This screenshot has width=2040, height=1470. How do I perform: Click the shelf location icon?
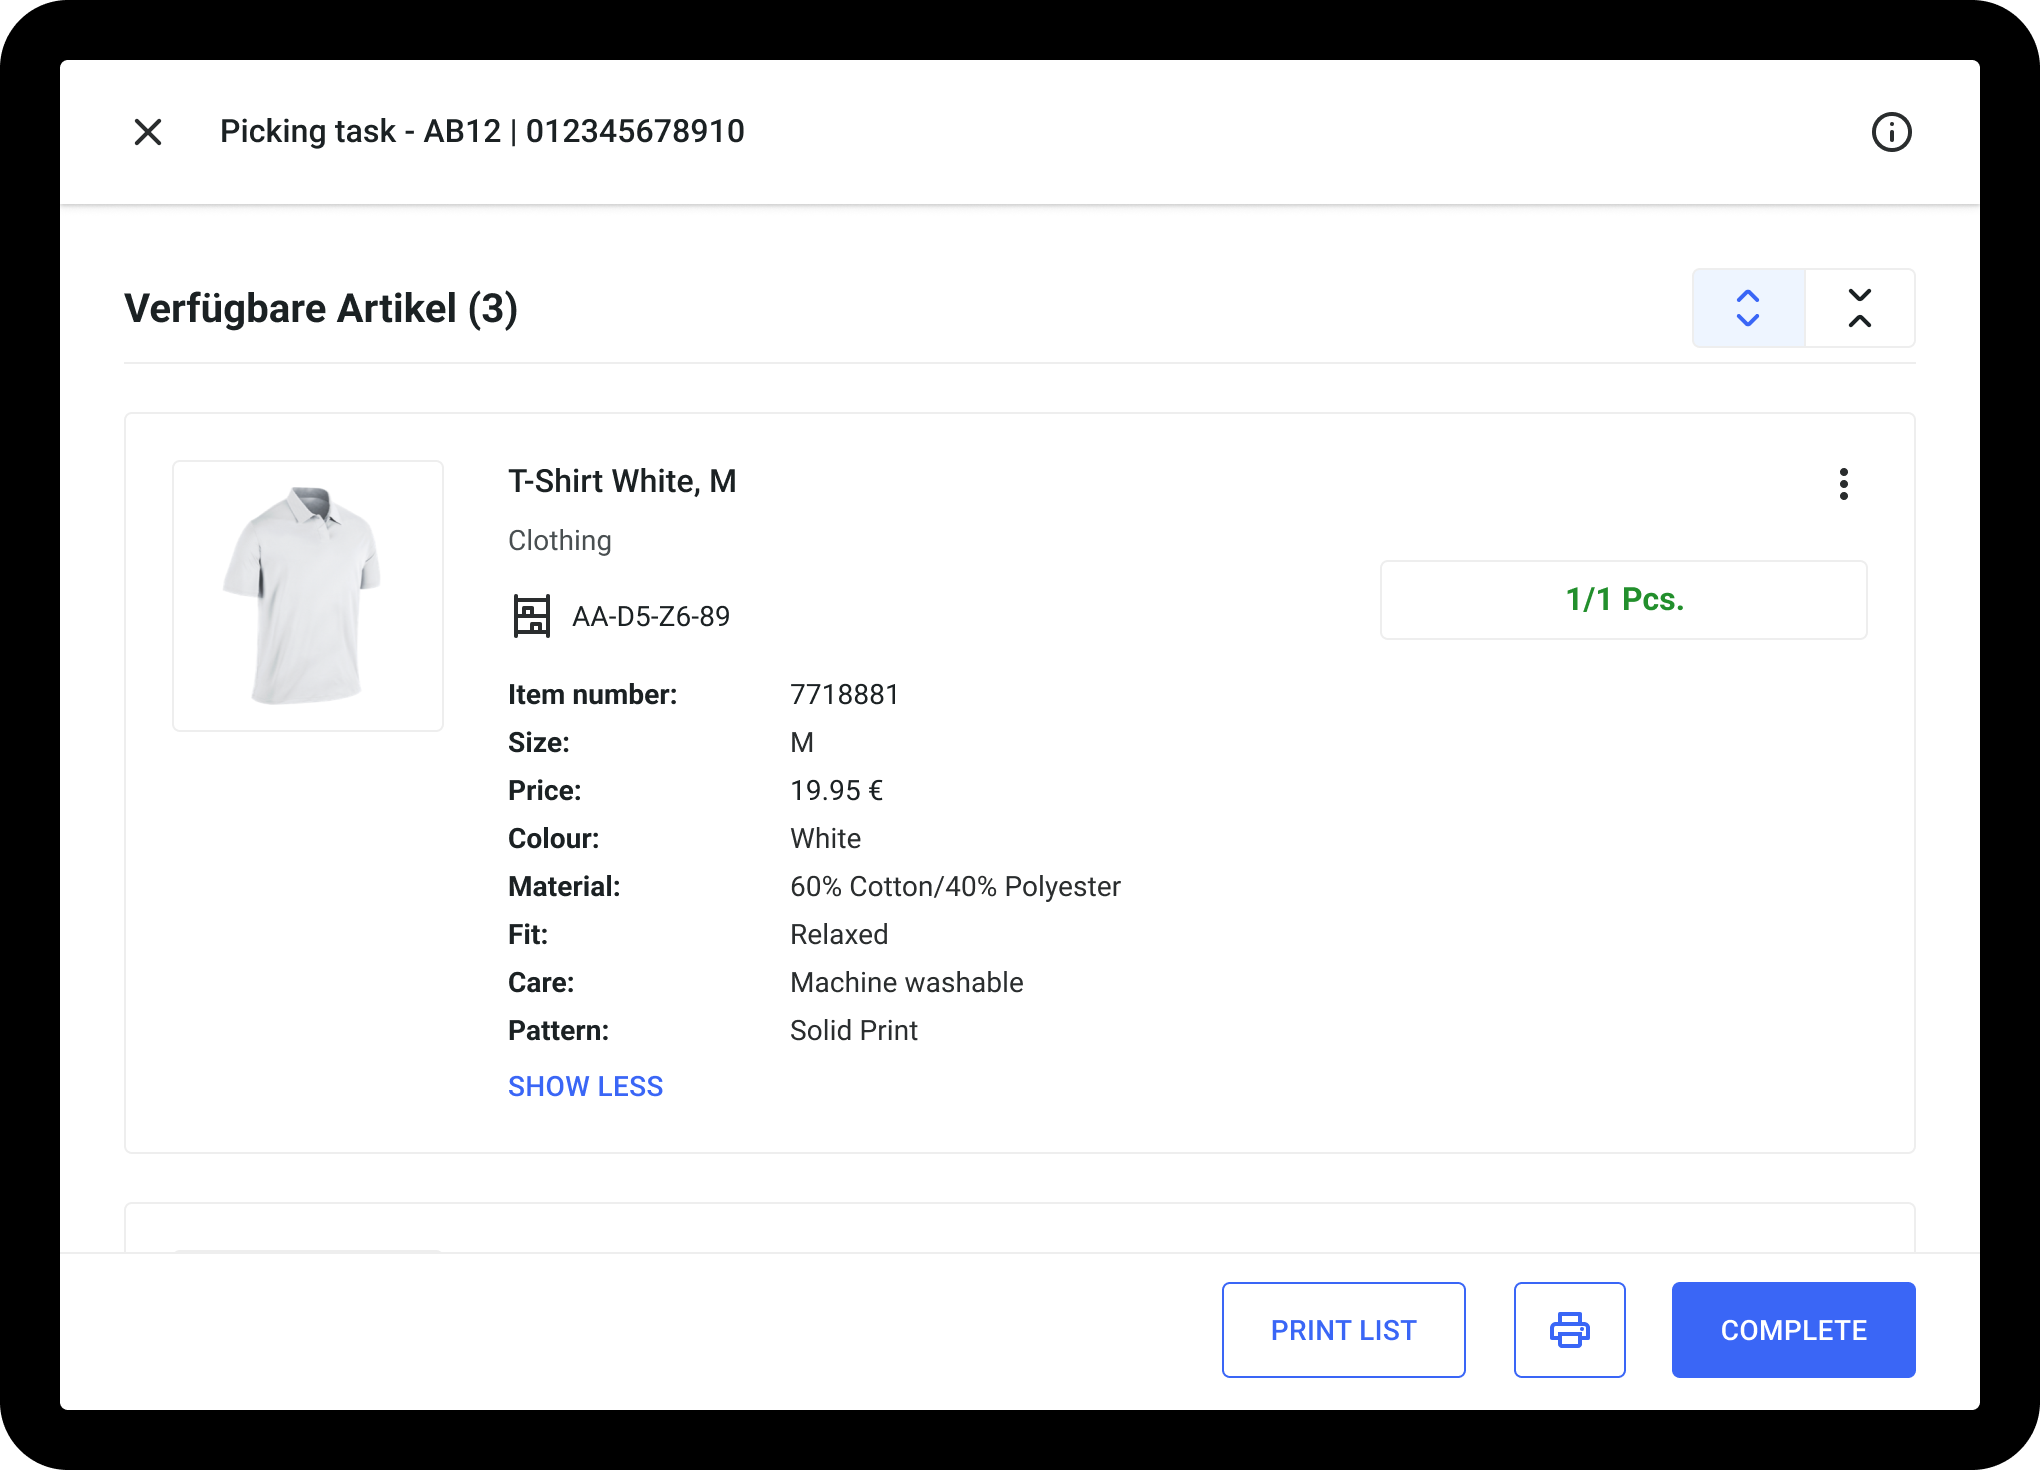click(531, 616)
